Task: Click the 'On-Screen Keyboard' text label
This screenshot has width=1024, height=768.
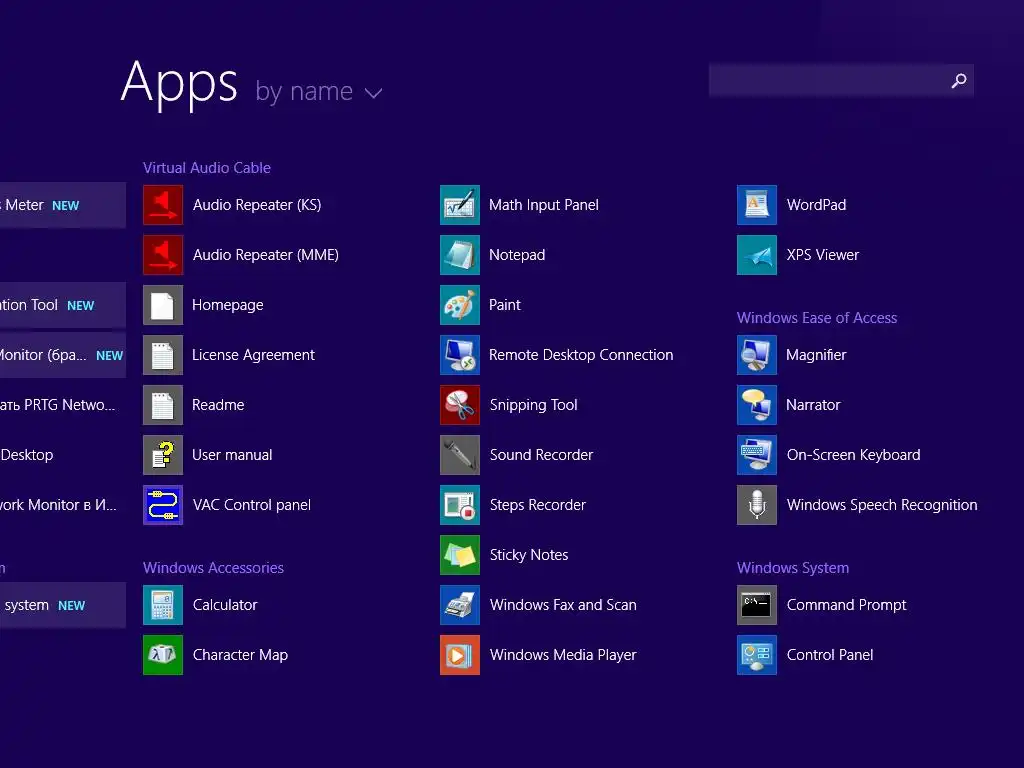Action: pos(854,455)
